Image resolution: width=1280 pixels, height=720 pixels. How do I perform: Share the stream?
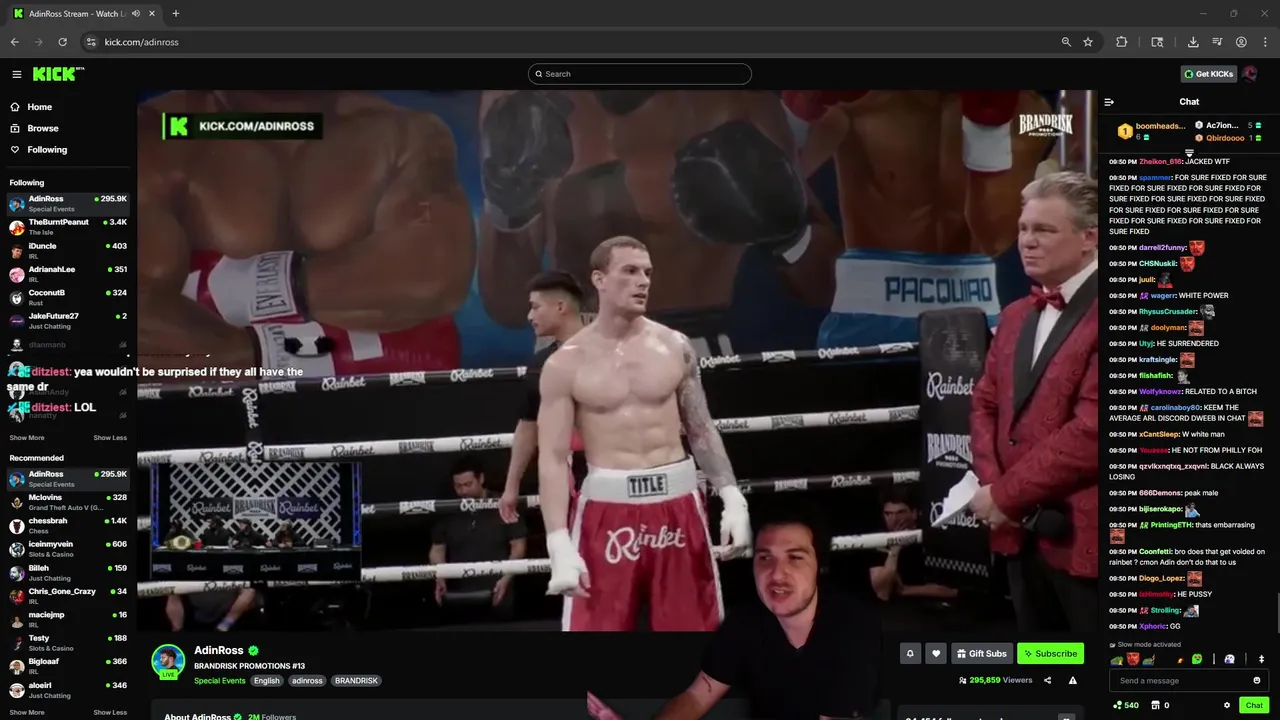[1047, 680]
